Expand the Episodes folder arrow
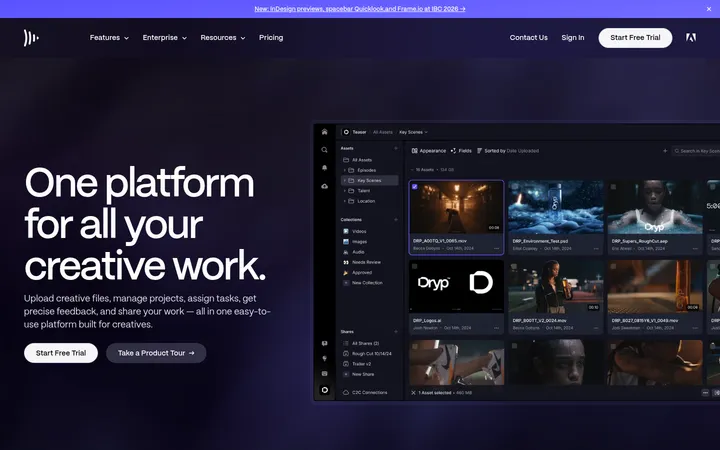The height and width of the screenshot is (450, 720). pyautogui.click(x=345, y=170)
